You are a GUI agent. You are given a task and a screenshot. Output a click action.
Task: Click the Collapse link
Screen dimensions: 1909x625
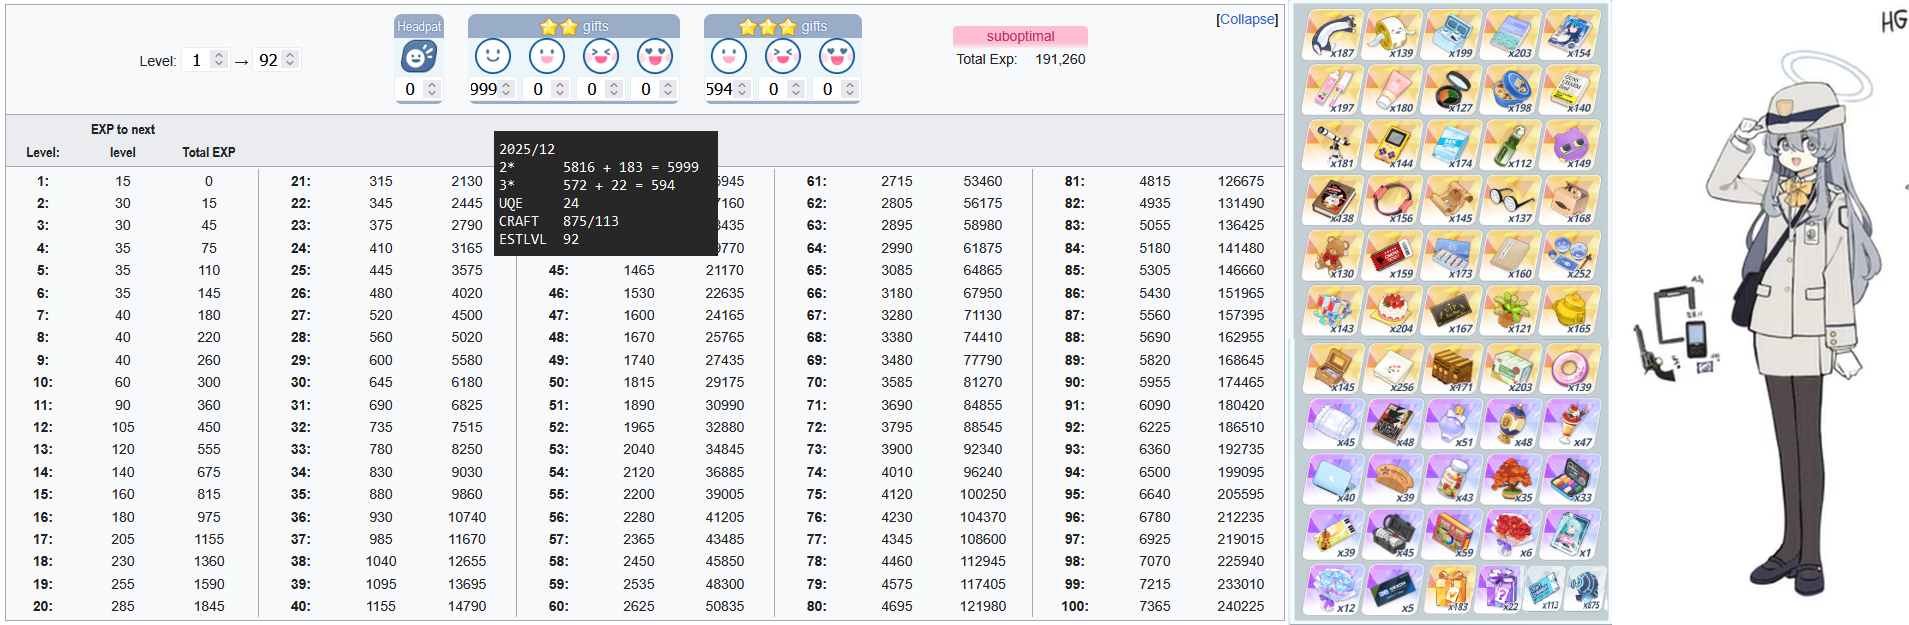click(x=1247, y=19)
